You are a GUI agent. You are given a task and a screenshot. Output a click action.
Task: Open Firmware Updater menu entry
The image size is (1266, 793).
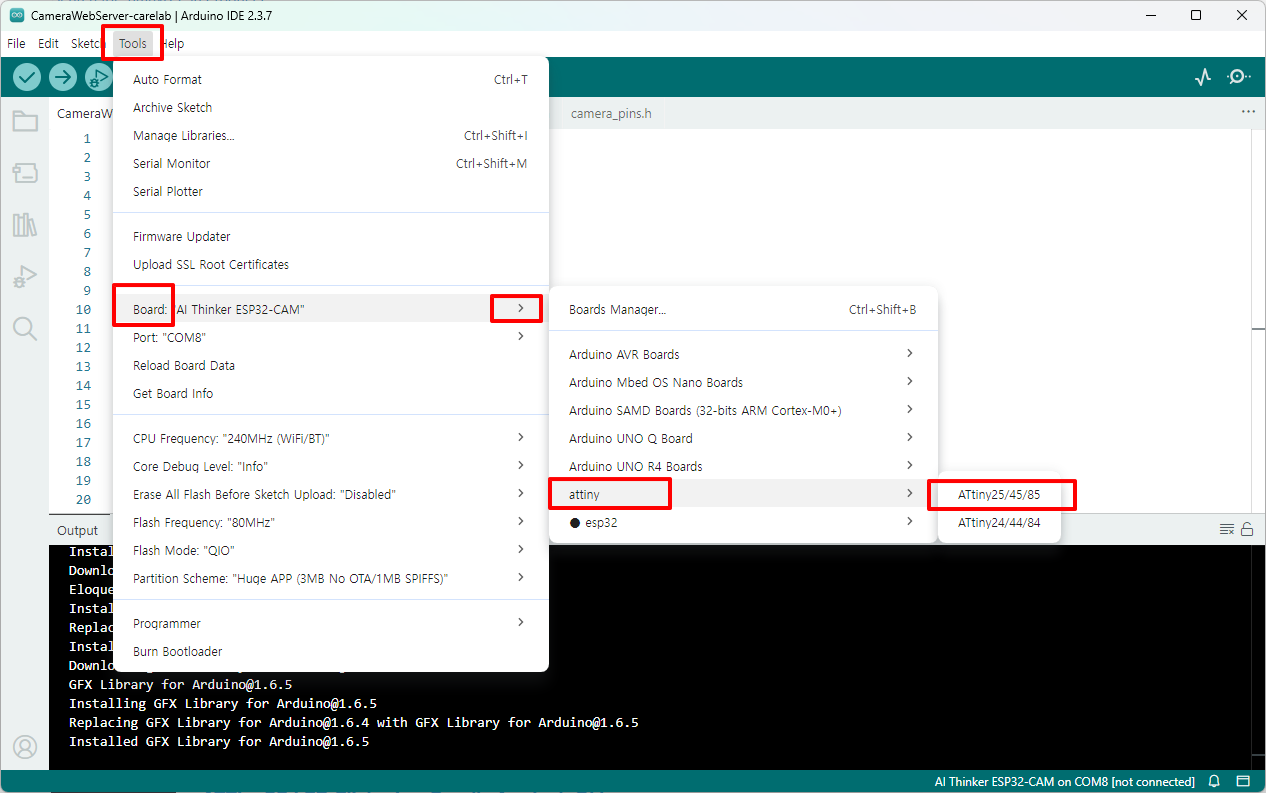coord(331,236)
